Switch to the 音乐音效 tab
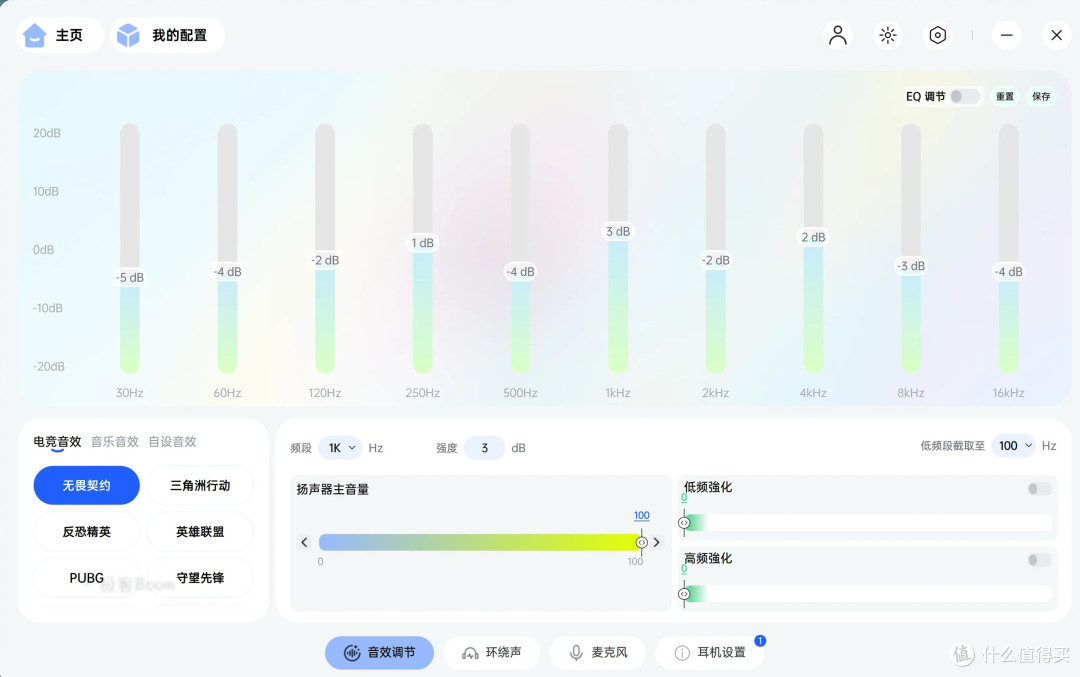The image size is (1080, 677). coord(114,442)
